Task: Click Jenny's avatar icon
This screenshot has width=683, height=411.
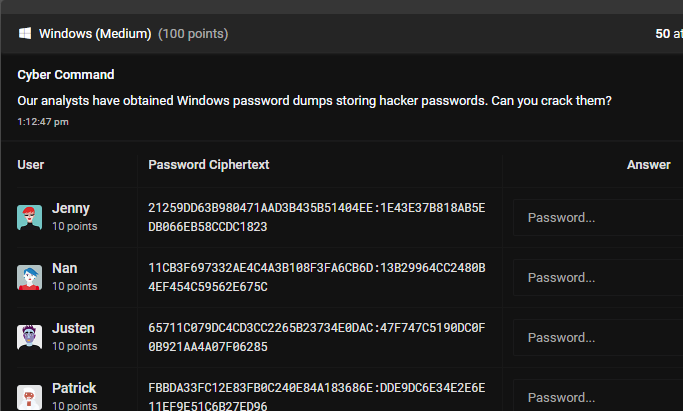Action: coord(30,217)
